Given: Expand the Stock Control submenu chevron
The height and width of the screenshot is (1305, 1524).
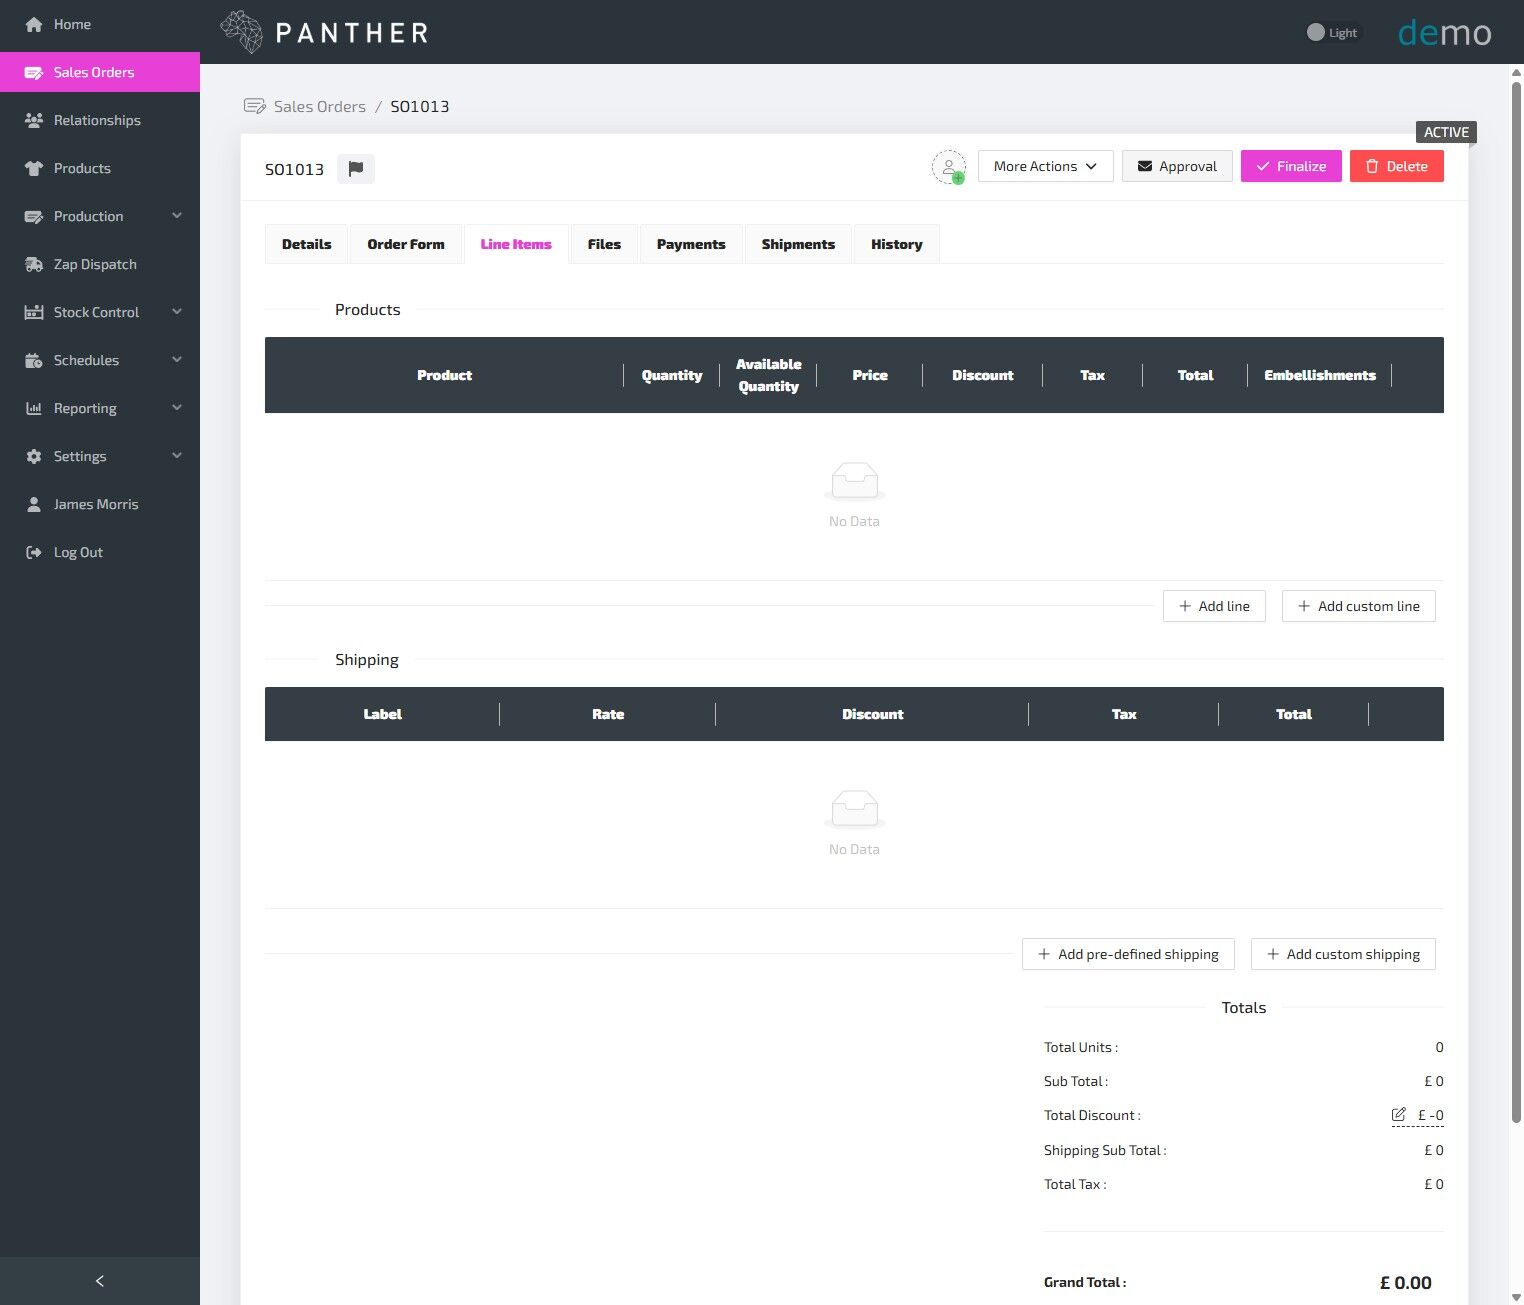Looking at the screenshot, I should 177,312.
